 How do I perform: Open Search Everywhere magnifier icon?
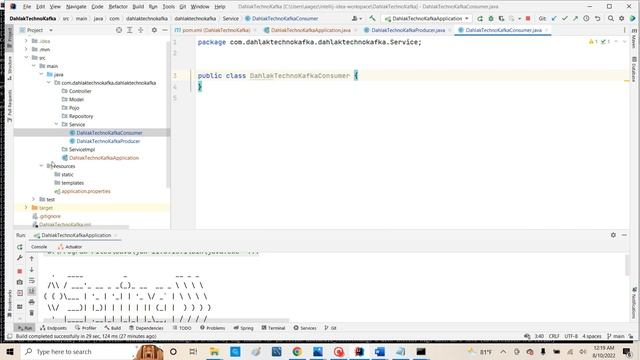[611, 18]
